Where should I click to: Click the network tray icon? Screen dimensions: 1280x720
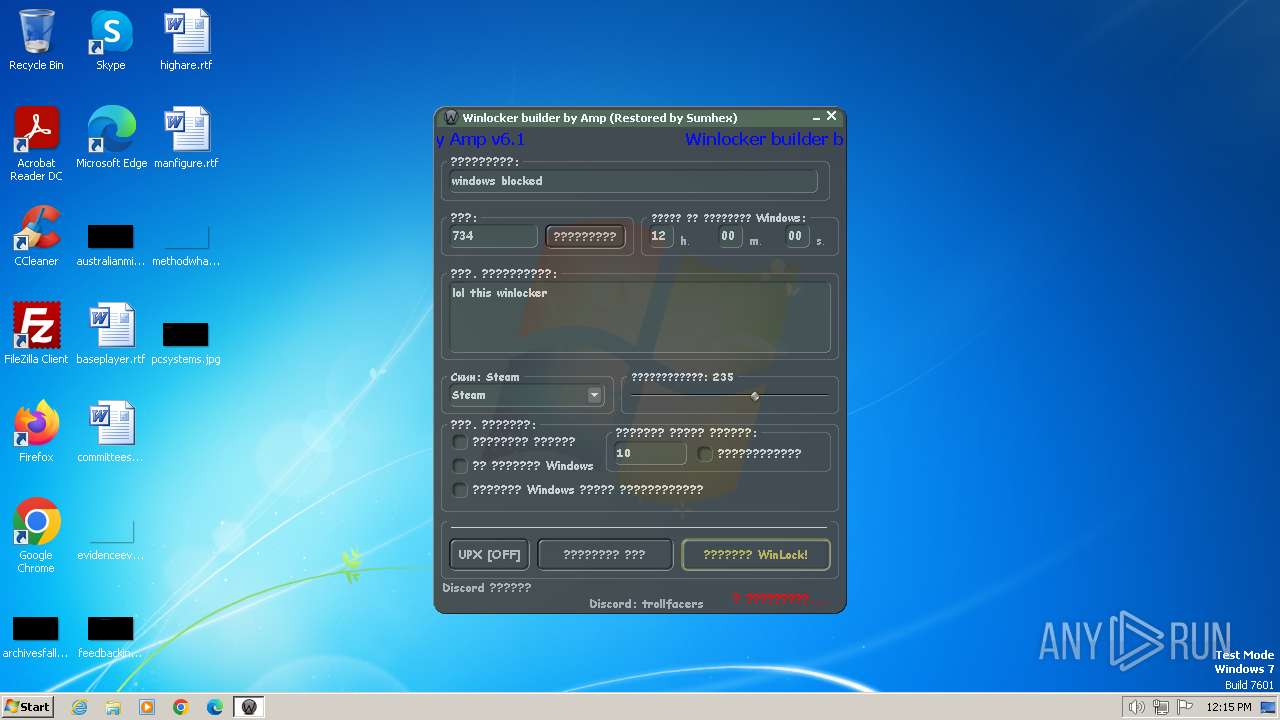(x=1161, y=707)
